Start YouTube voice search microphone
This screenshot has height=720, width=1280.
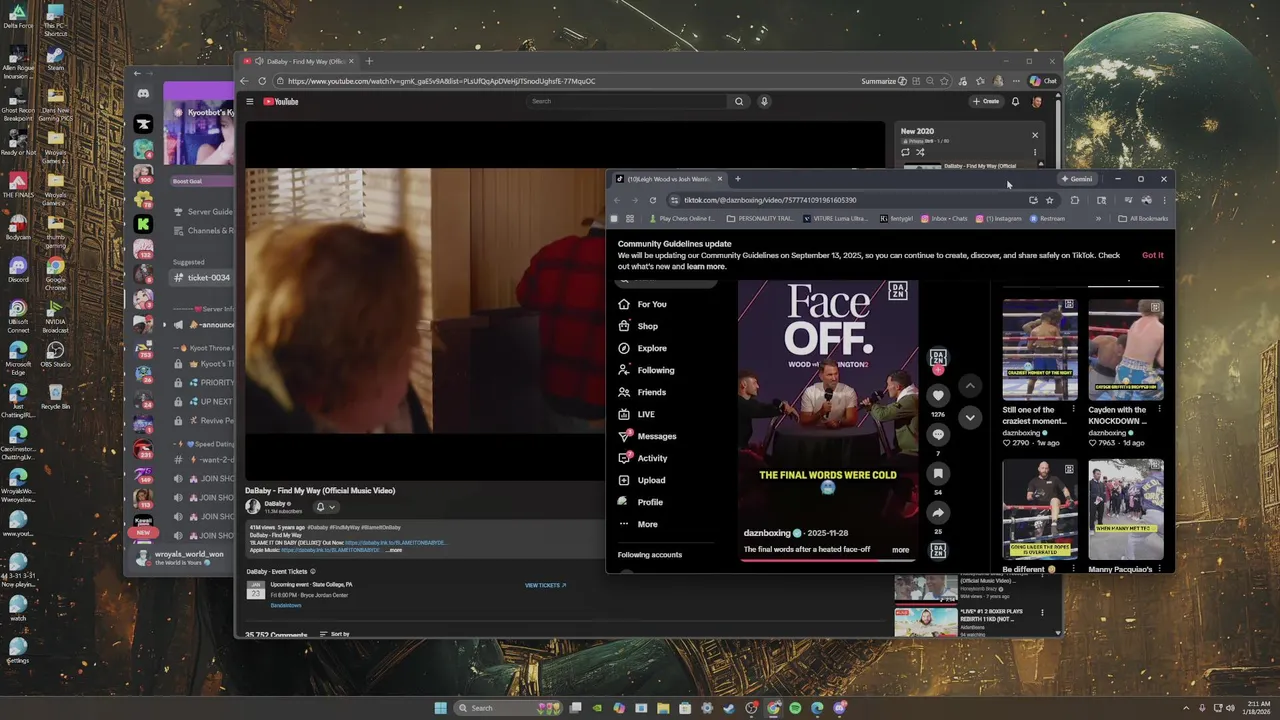764,101
